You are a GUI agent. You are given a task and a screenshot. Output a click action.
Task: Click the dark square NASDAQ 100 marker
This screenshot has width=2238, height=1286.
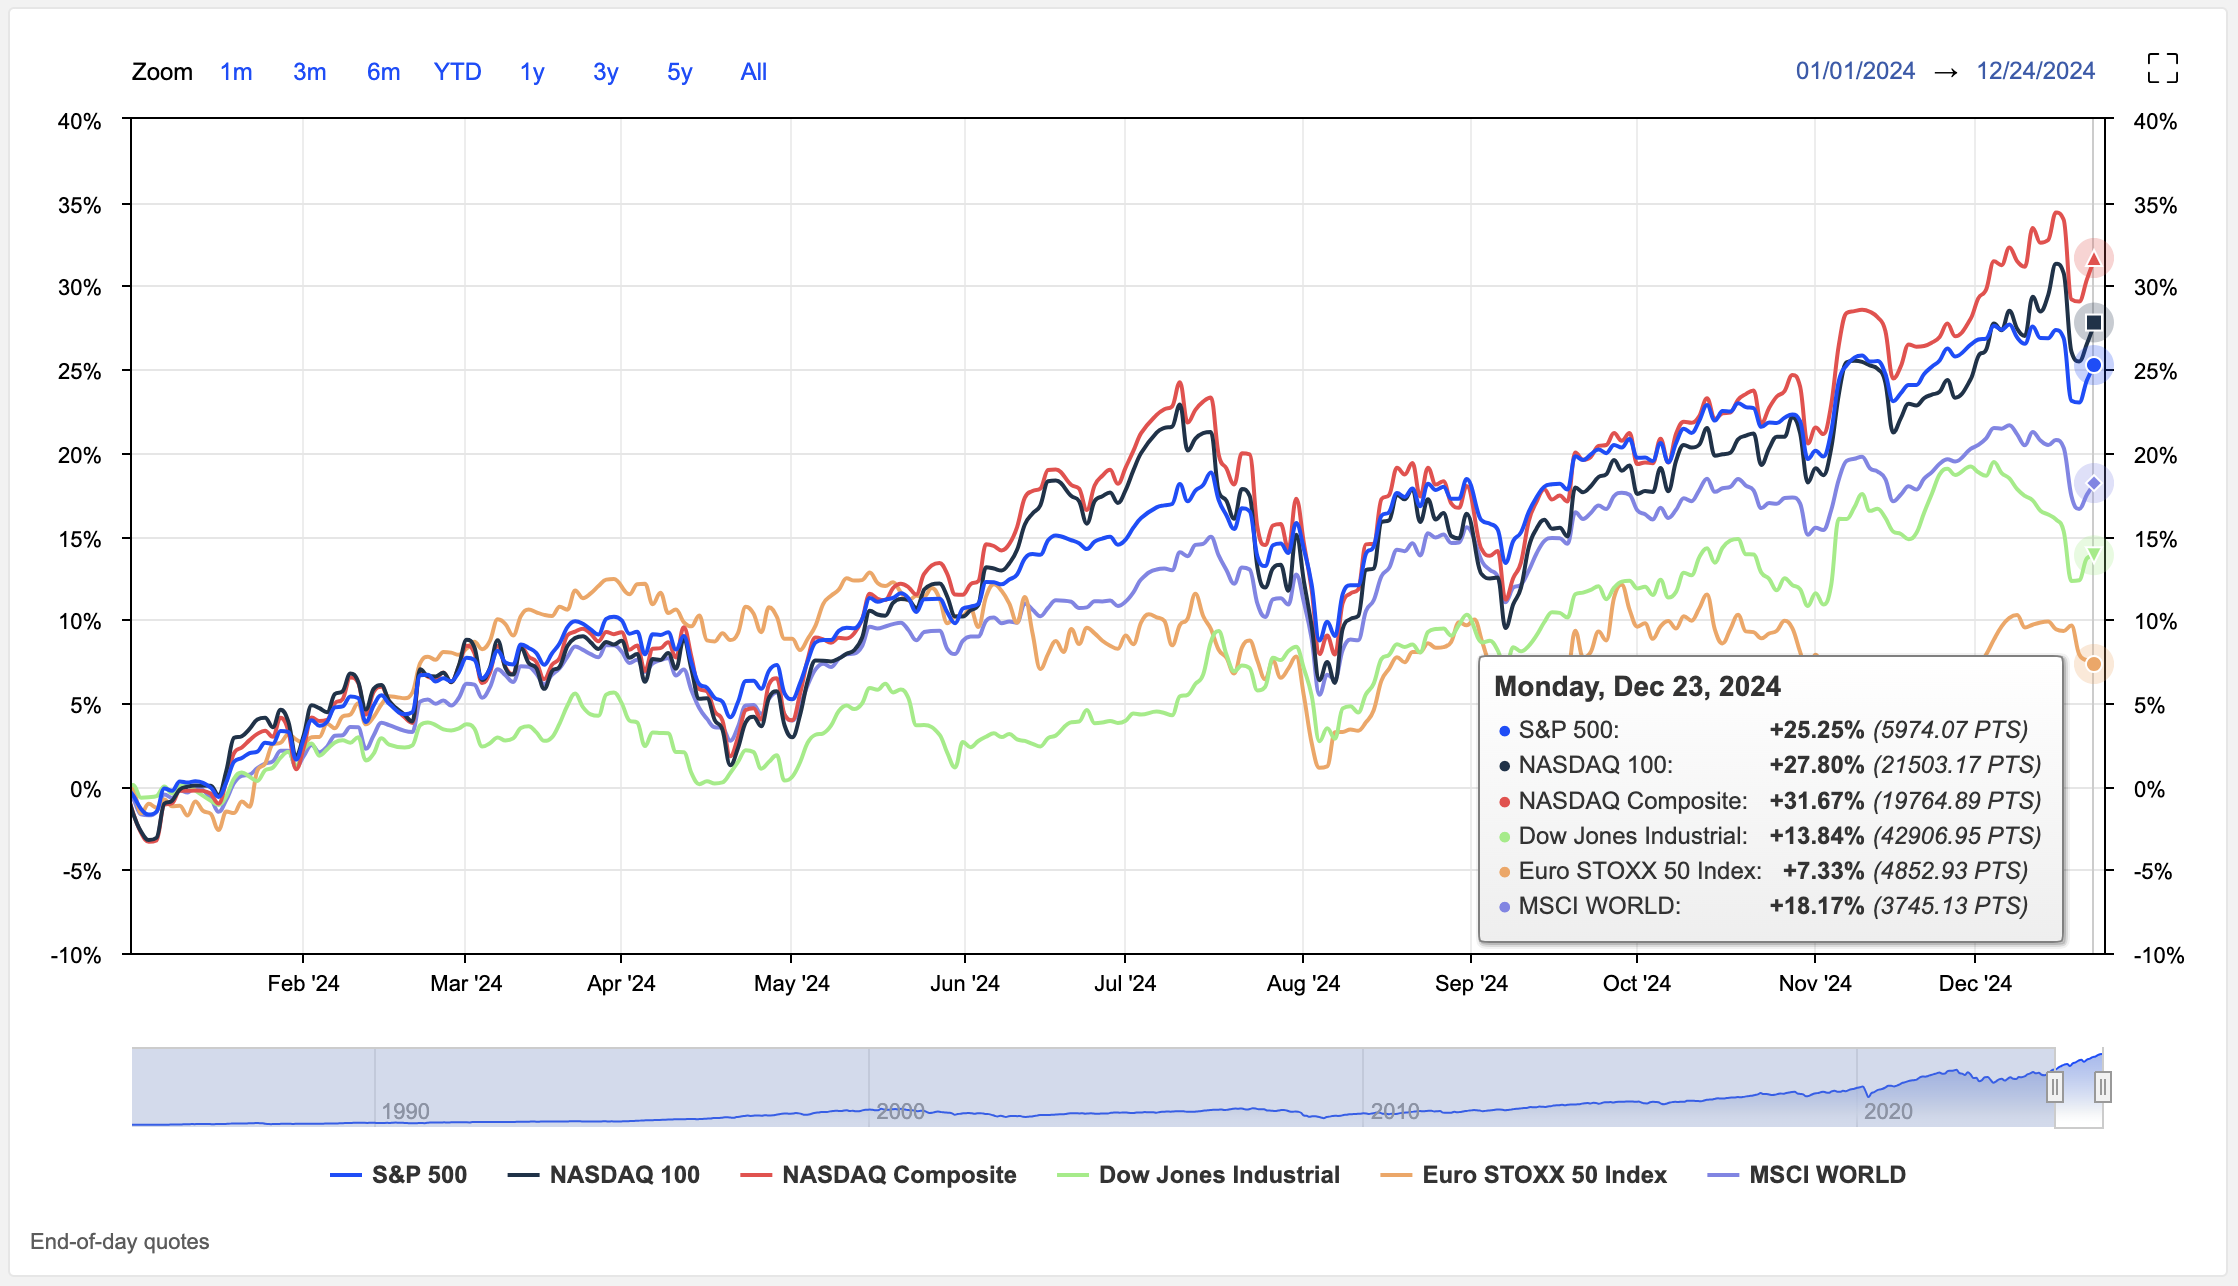(x=2093, y=323)
